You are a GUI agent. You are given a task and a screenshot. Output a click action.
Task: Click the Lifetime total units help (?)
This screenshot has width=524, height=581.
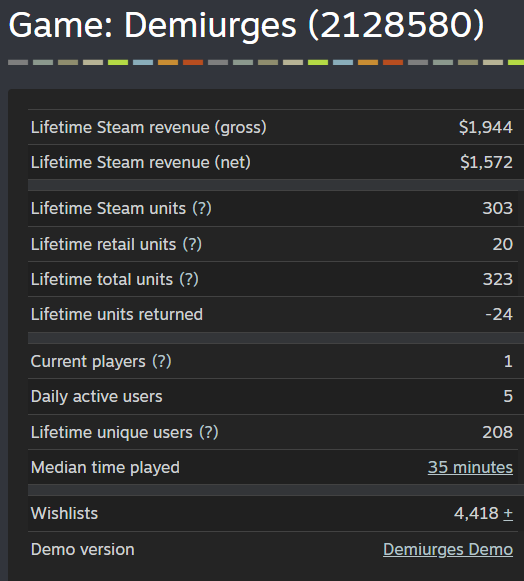(x=189, y=279)
